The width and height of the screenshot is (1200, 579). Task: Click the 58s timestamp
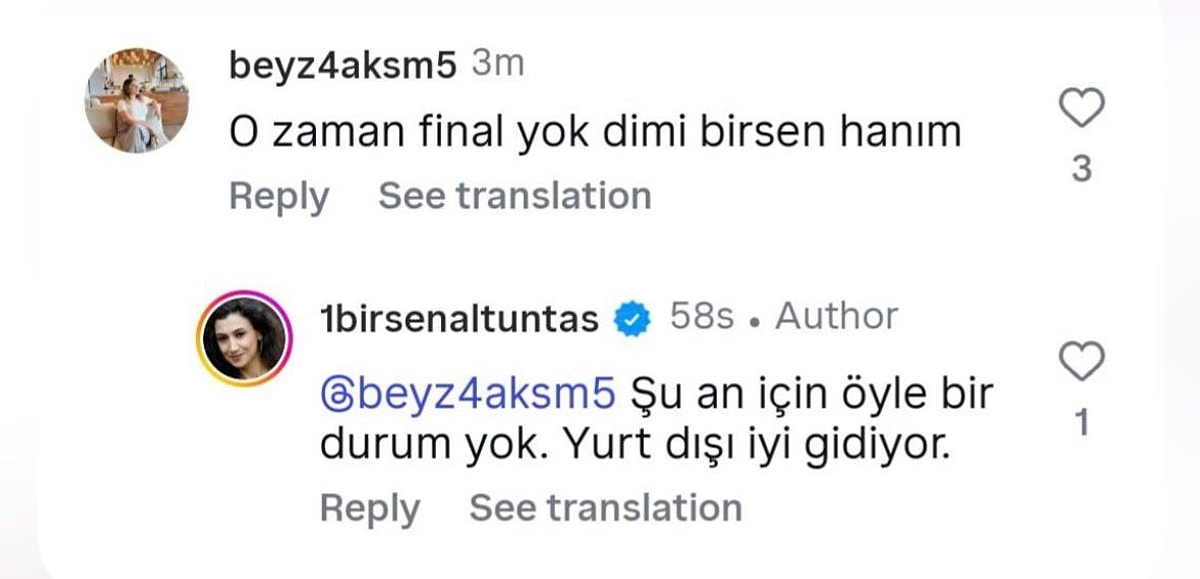click(x=701, y=318)
